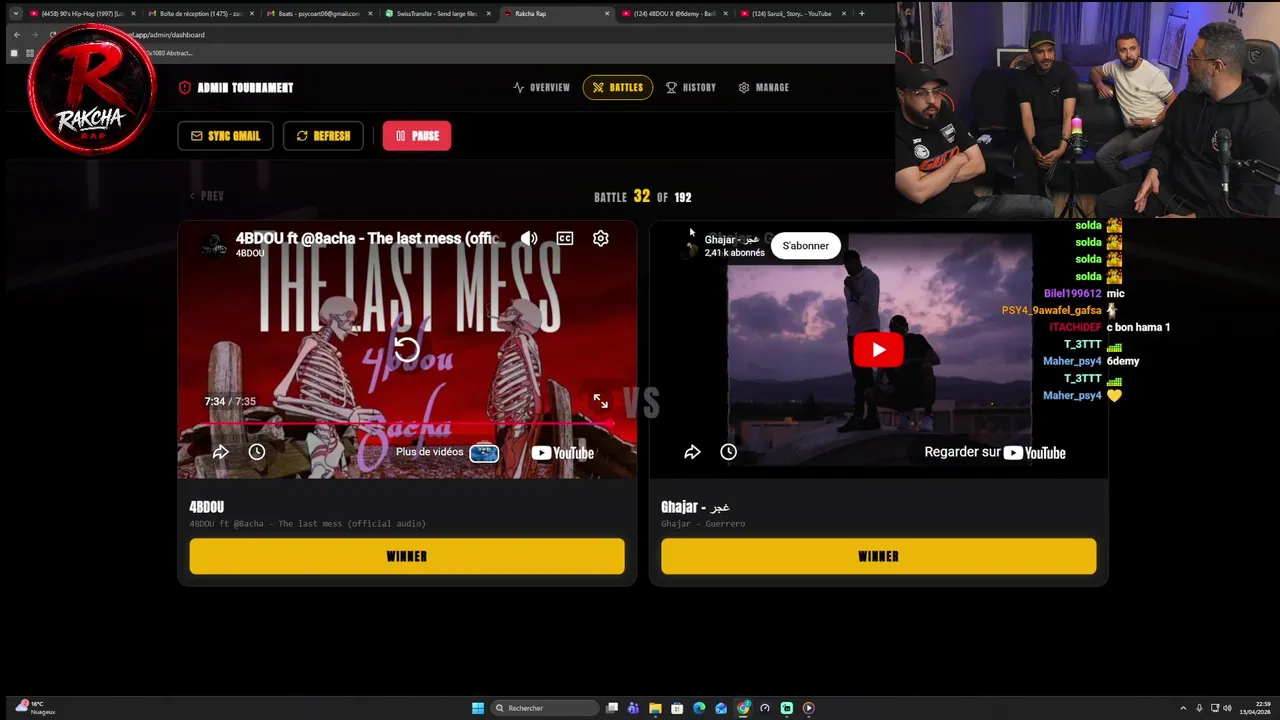Open the 4BDOU video title link

point(368,238)
